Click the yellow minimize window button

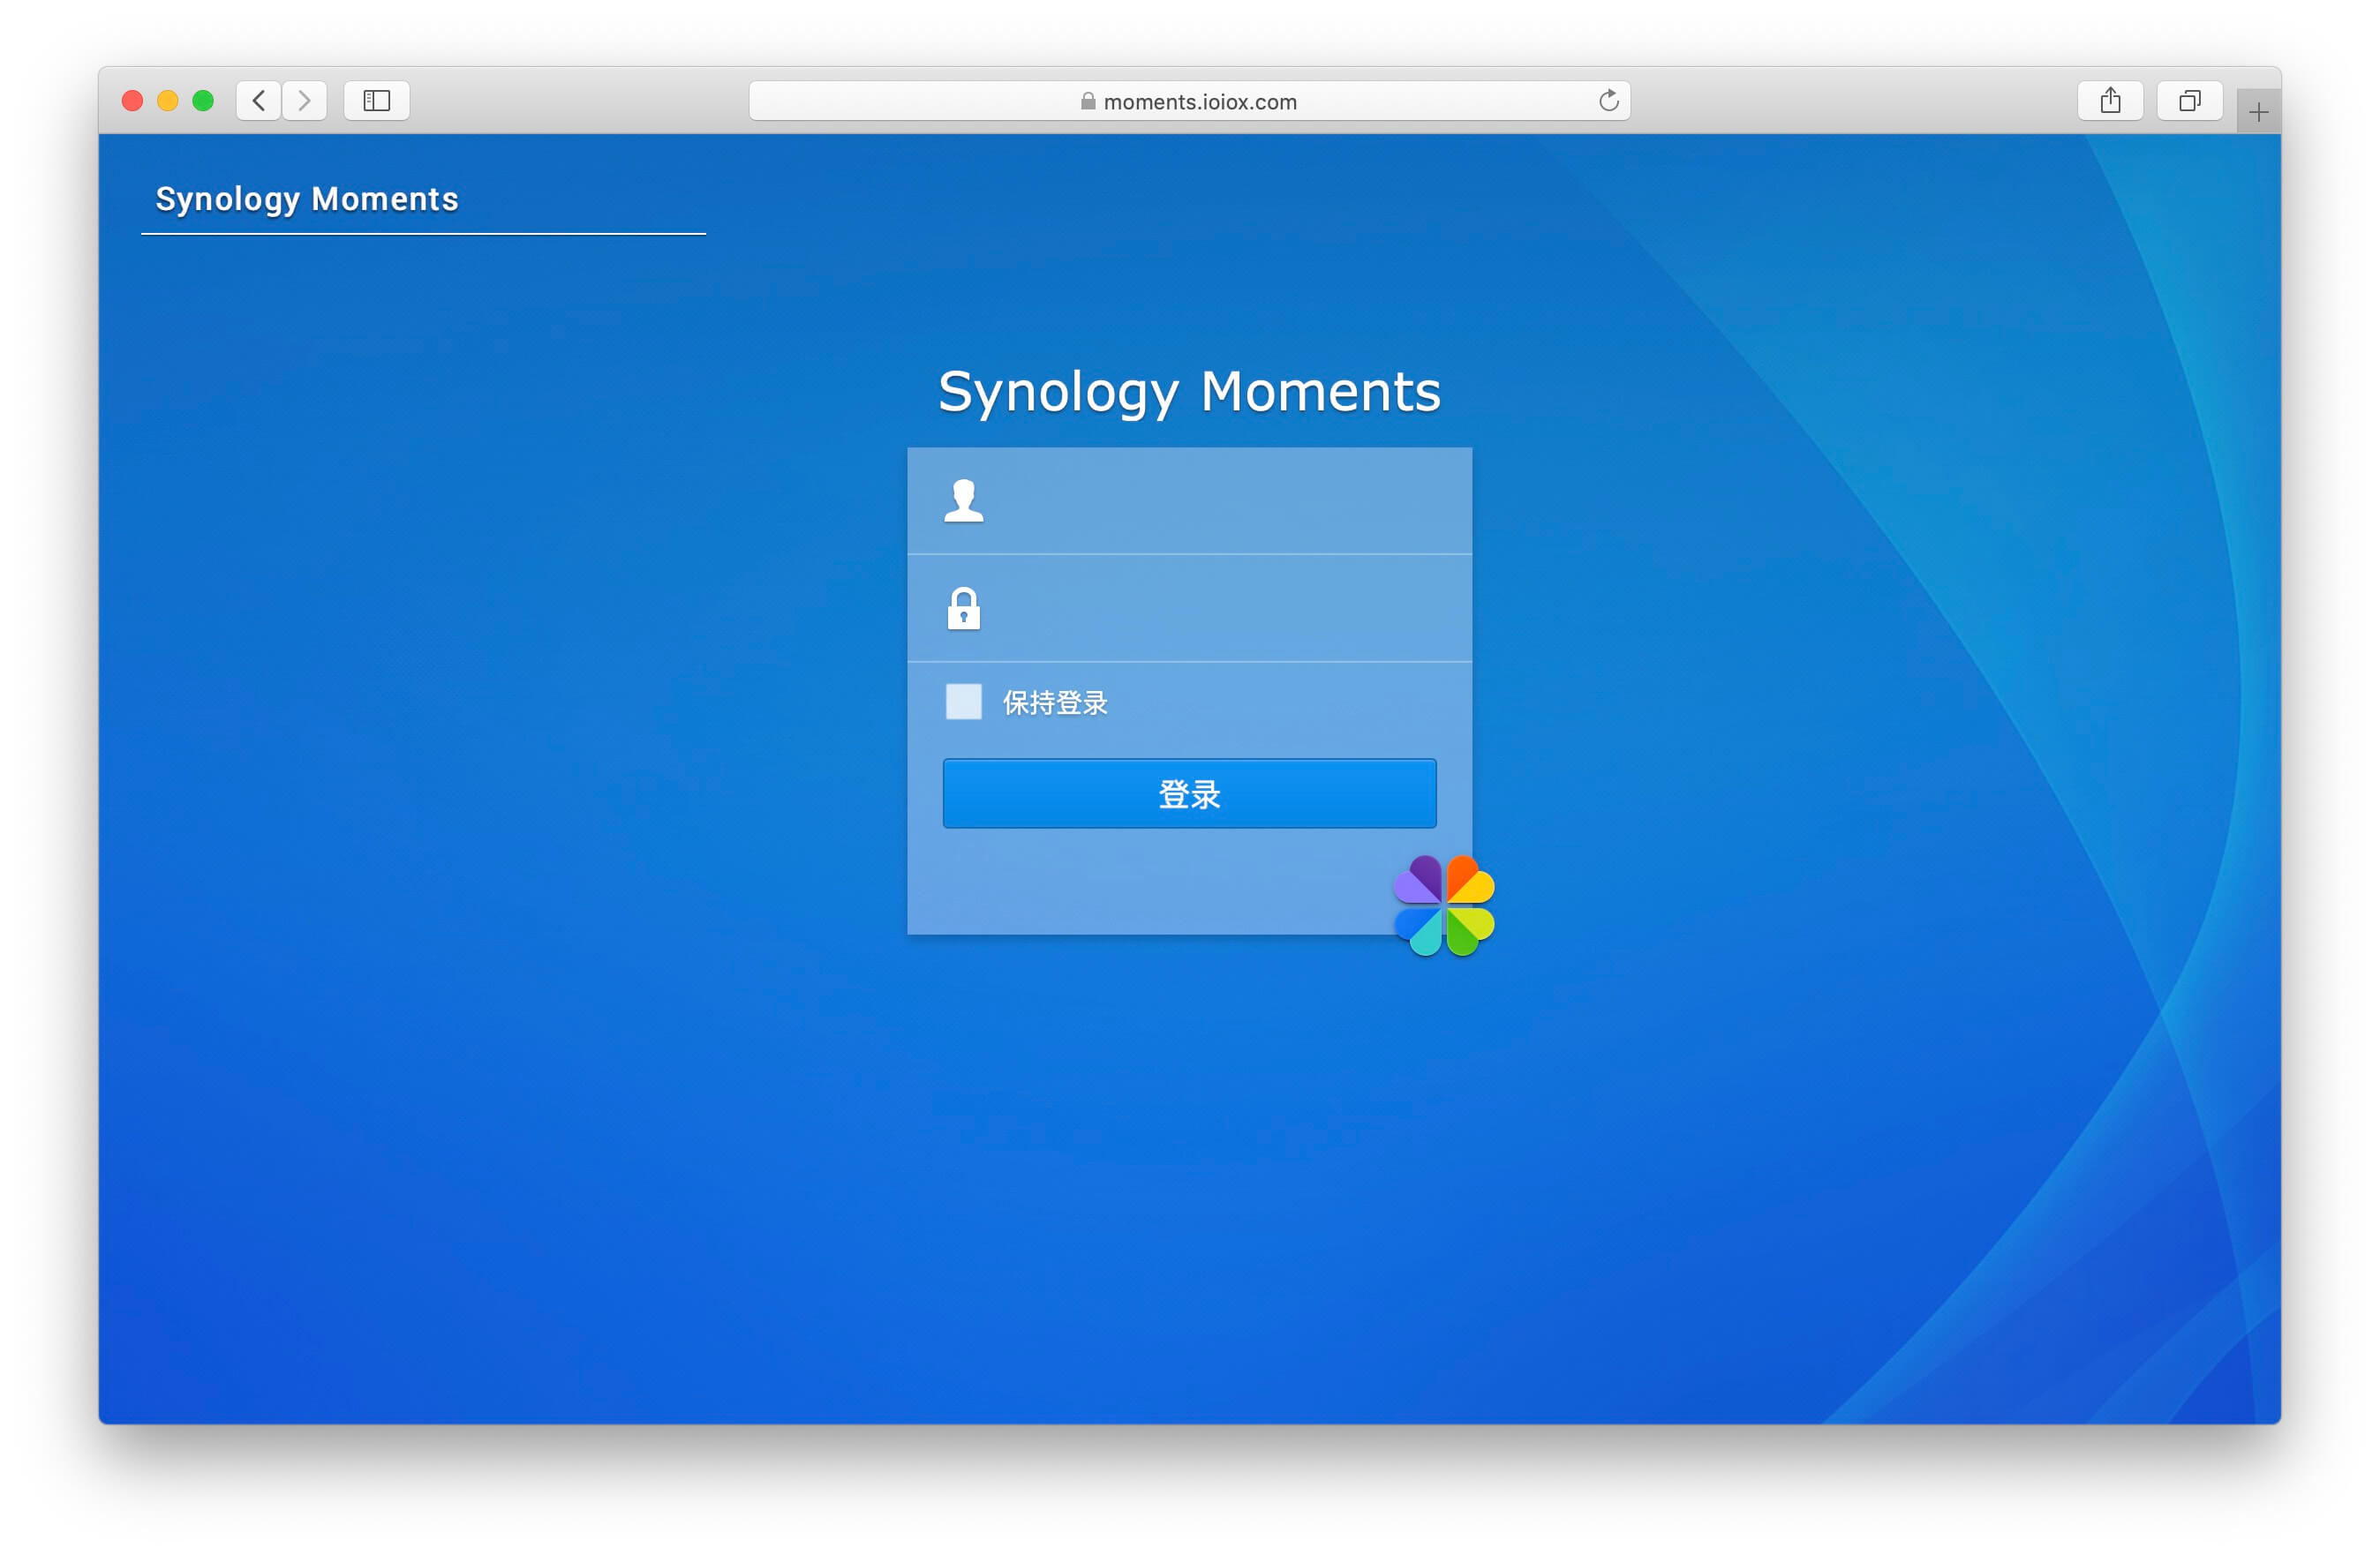167,101
